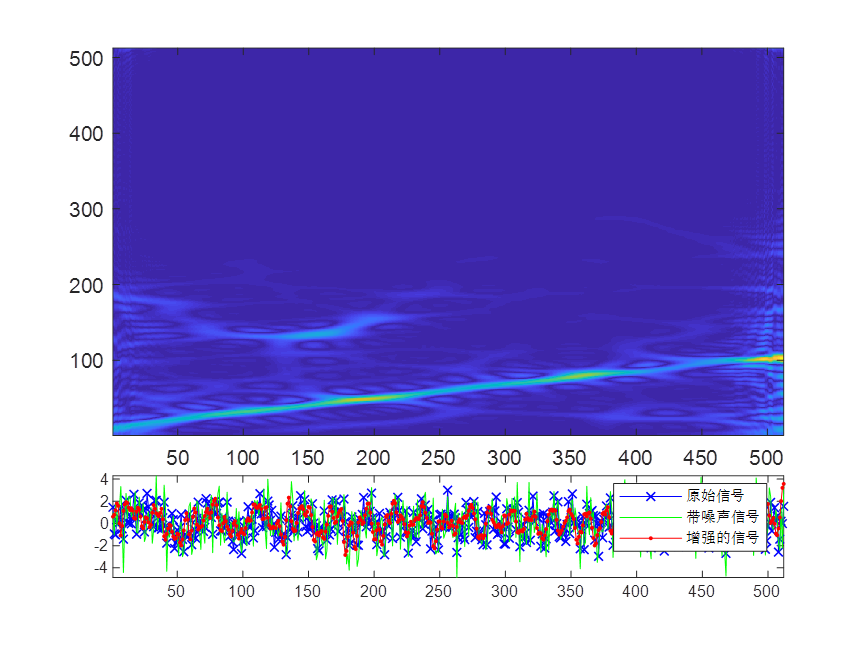This screenshot has width=865, height=648.
Task: Click y-axis tick label 300 on spectrogram
Action: 88,209
